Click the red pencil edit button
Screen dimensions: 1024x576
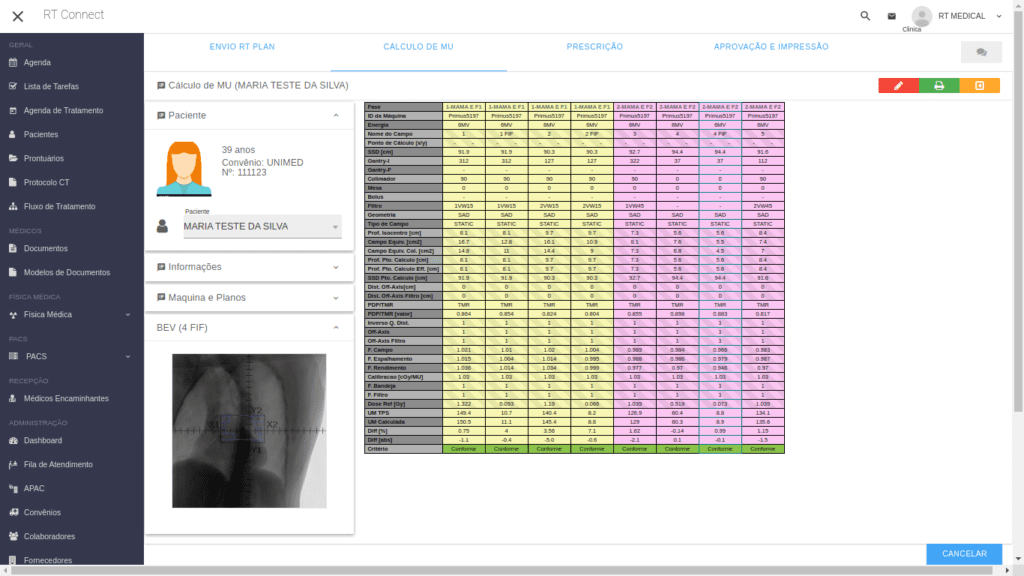(x=898, y=86)
